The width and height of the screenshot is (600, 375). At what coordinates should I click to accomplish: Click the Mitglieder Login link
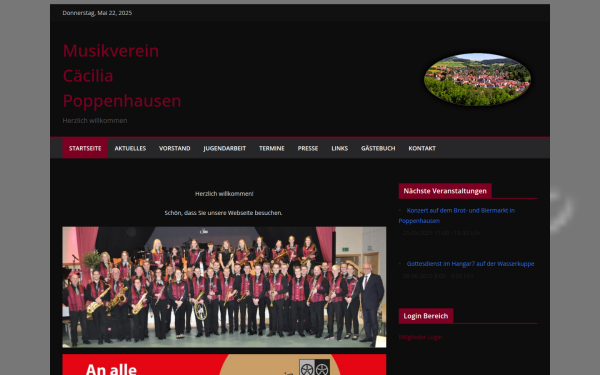421,337
